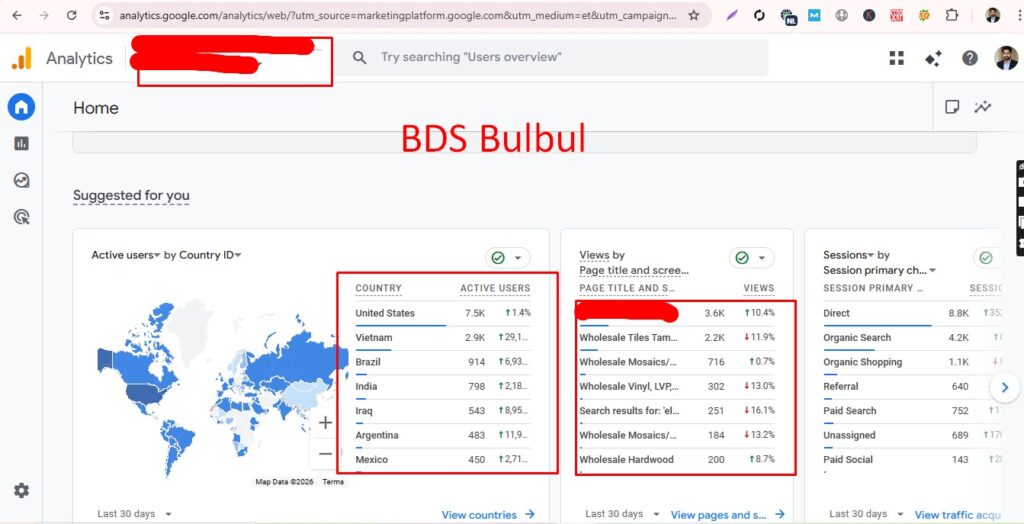The height and width of the screenshot is (524, 1024).
Task: Change Last 30 days on countries card
Action: (135, 514)
